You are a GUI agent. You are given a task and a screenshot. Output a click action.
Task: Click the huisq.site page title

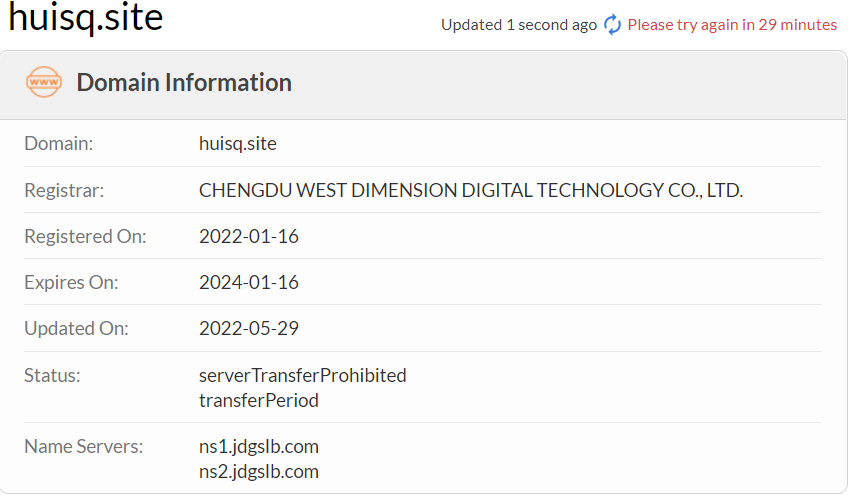86,18
